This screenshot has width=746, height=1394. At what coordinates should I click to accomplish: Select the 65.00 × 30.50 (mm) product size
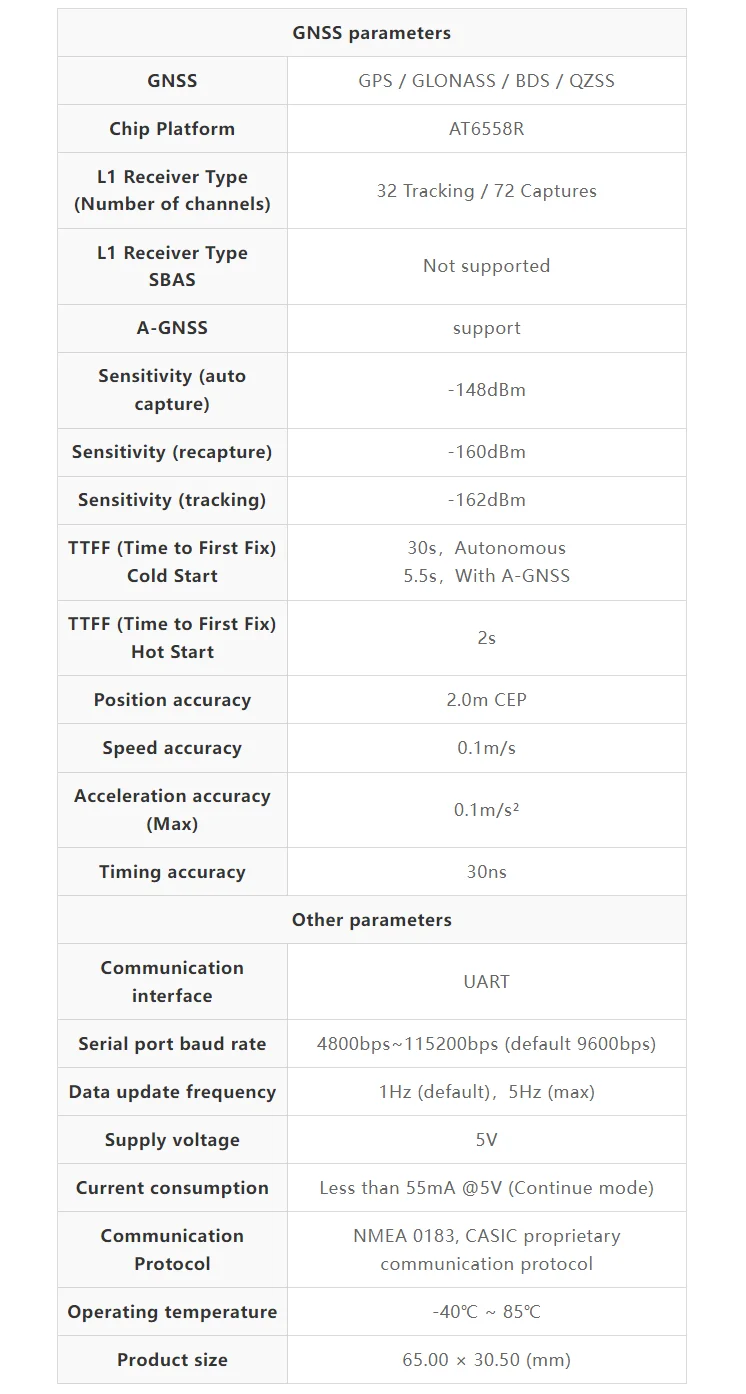pyautogui.click(x=486, y=1360)
